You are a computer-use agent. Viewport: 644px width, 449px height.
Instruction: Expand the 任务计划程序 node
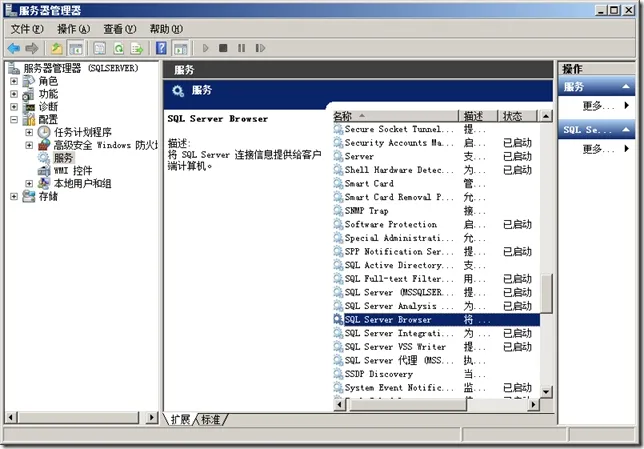29,132
